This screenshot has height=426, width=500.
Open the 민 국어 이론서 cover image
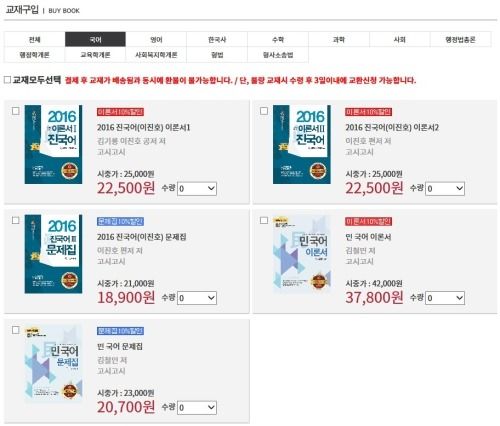tap(302, 254)
